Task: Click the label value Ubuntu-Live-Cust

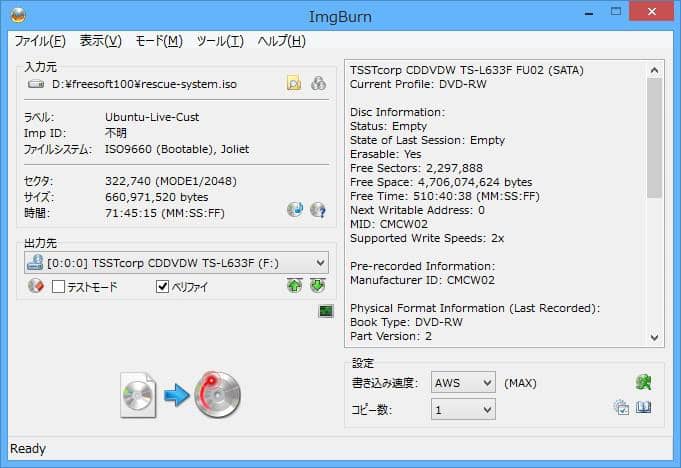Action: point(152,117)
